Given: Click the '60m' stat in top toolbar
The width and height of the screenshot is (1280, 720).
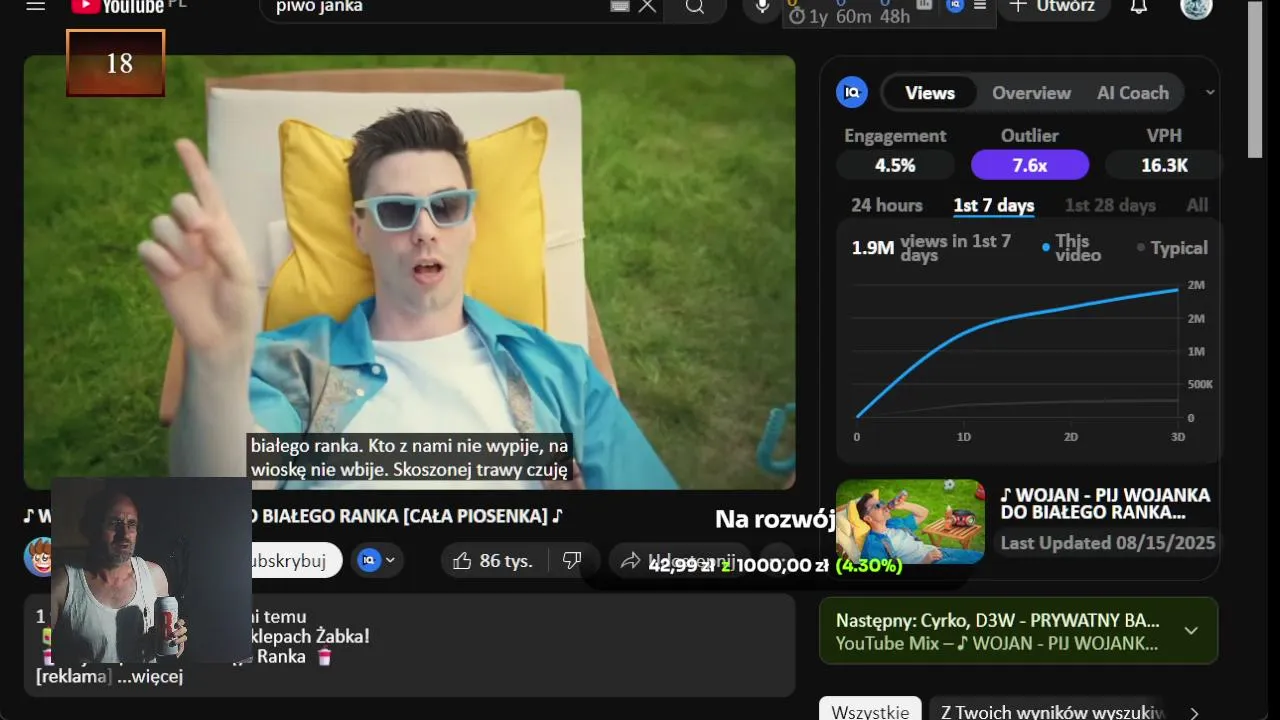Looking at the screenshot, I should 854,16.
